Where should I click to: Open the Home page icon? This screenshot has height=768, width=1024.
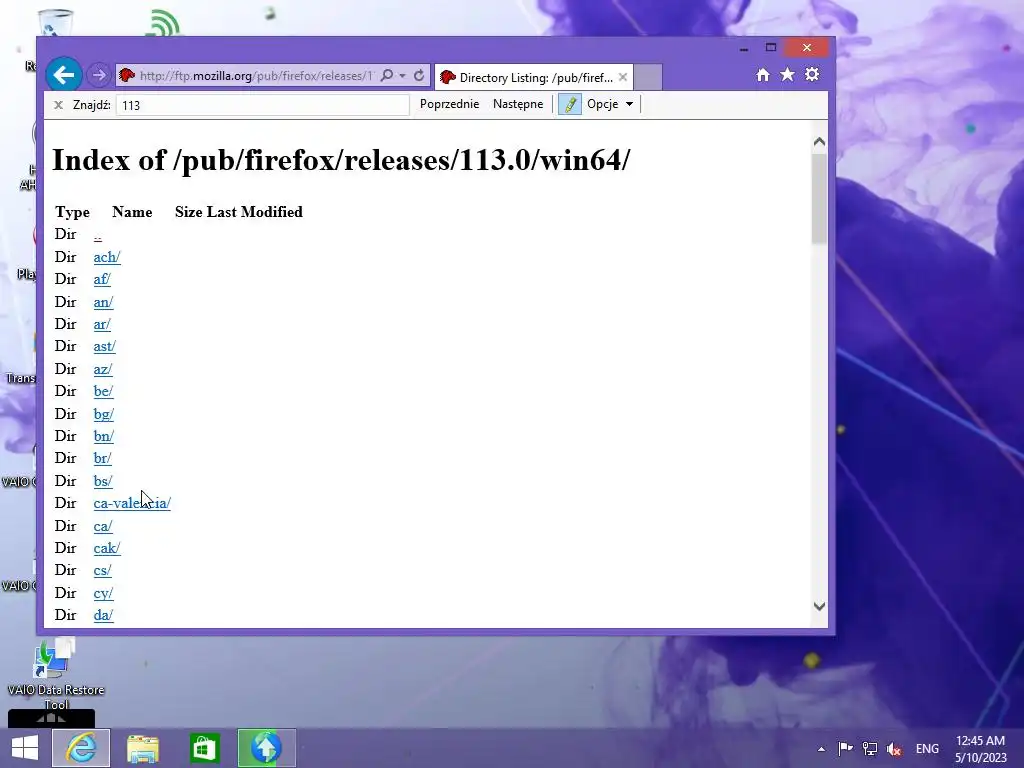click(763, 74)
